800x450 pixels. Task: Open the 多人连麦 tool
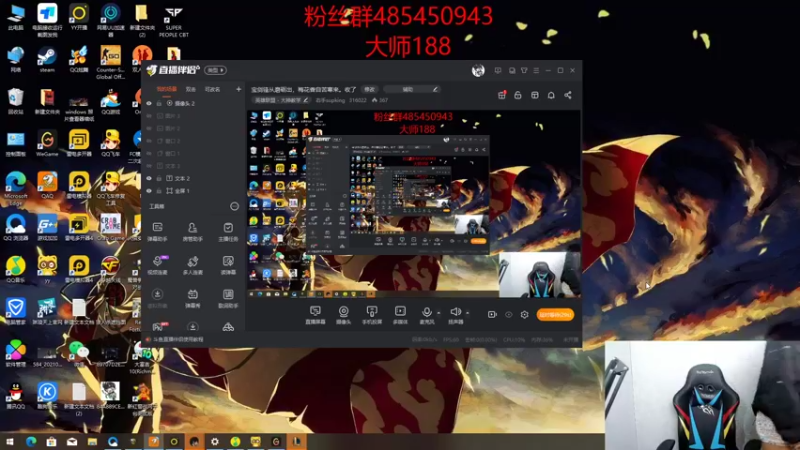(x=192, y=265)
